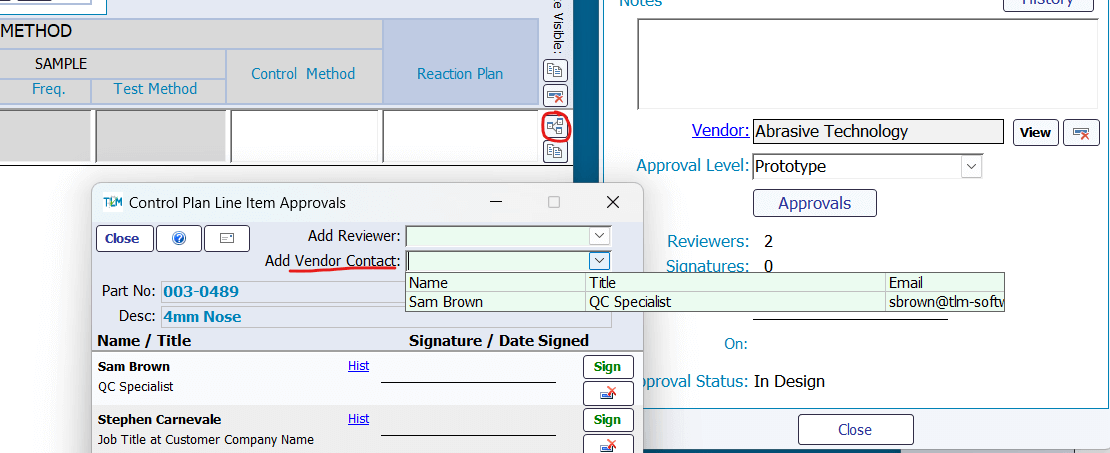
Task: Click the Sign button for Stephen Carnevale
Action: click(x=607, y=420)
